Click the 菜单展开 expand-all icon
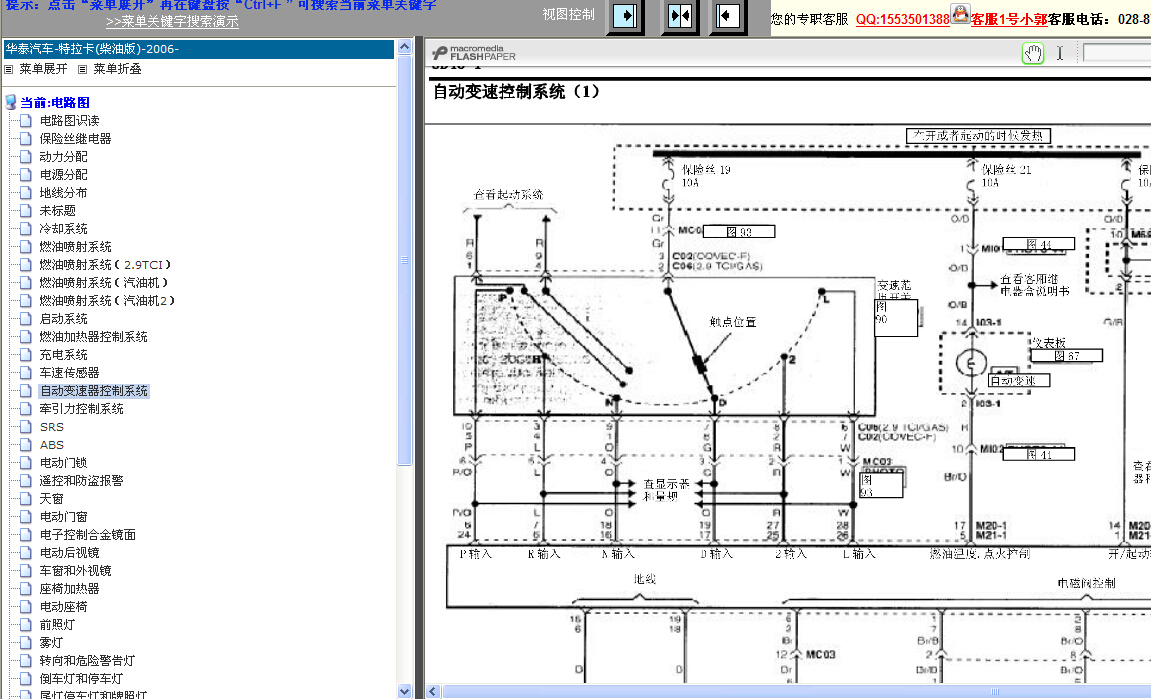Screen dimensions: 1151x699 [x=9, y=69]
